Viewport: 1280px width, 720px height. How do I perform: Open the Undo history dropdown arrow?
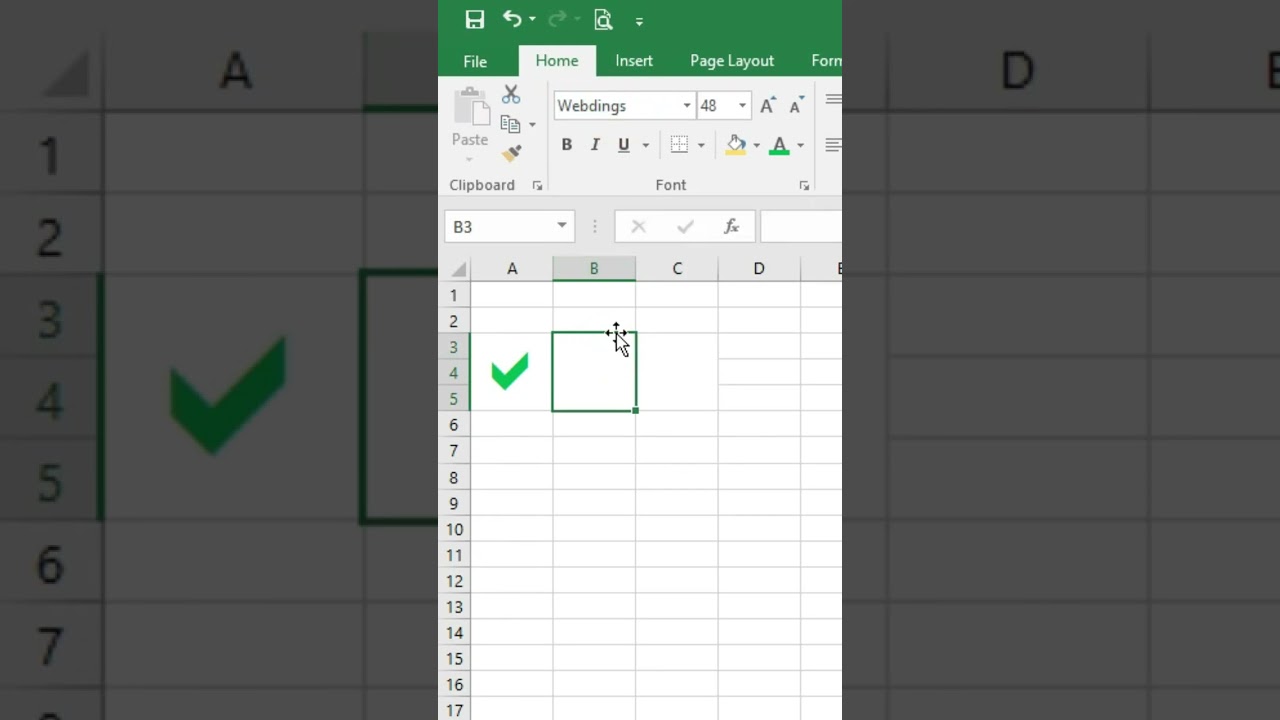(532, 19)
